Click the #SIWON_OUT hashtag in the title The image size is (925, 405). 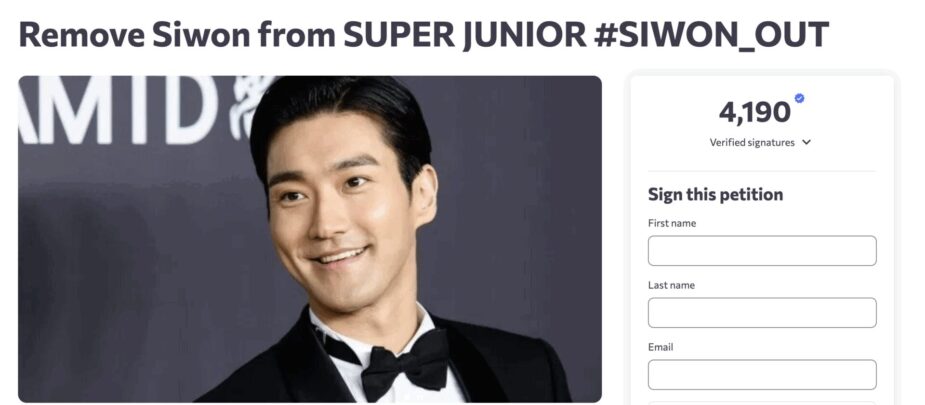(711, 35)
